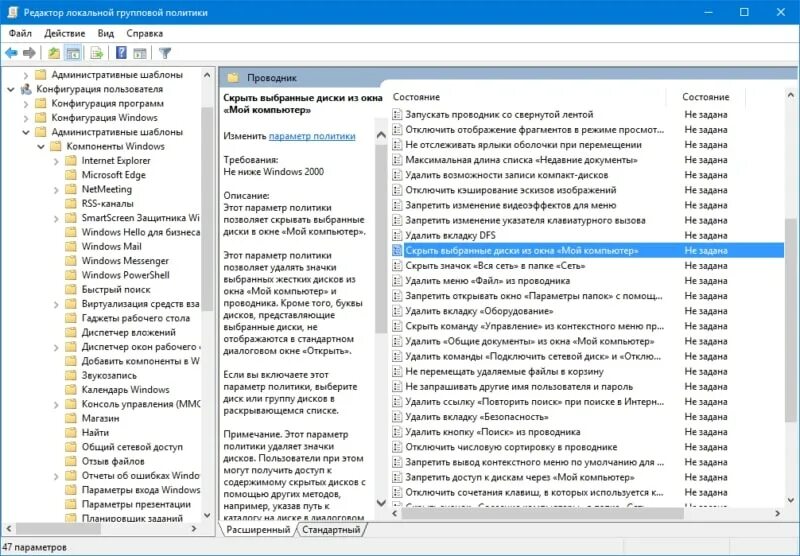Viewport: 800px width, 556px height.
Task: Sort by the right Состояние column header
Action: 706,97
